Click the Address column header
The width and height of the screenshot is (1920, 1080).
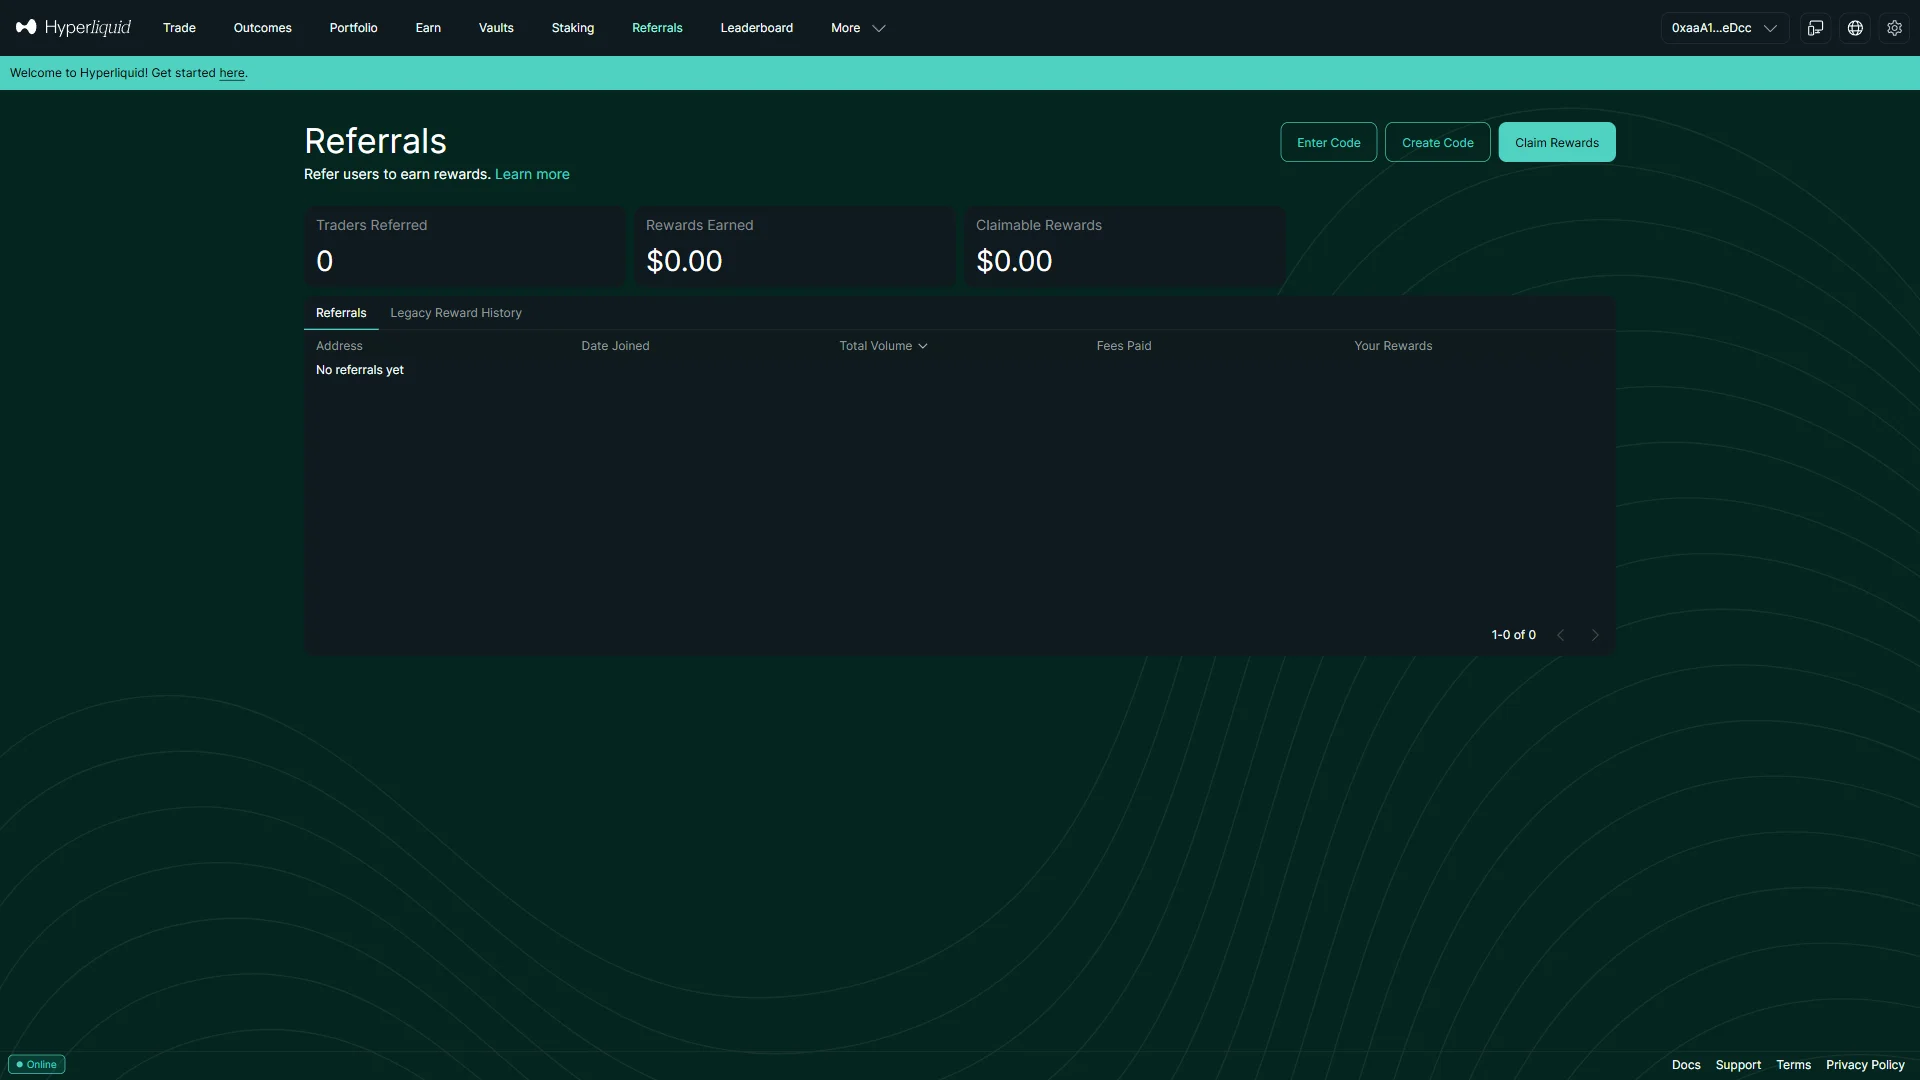(339, 346)
